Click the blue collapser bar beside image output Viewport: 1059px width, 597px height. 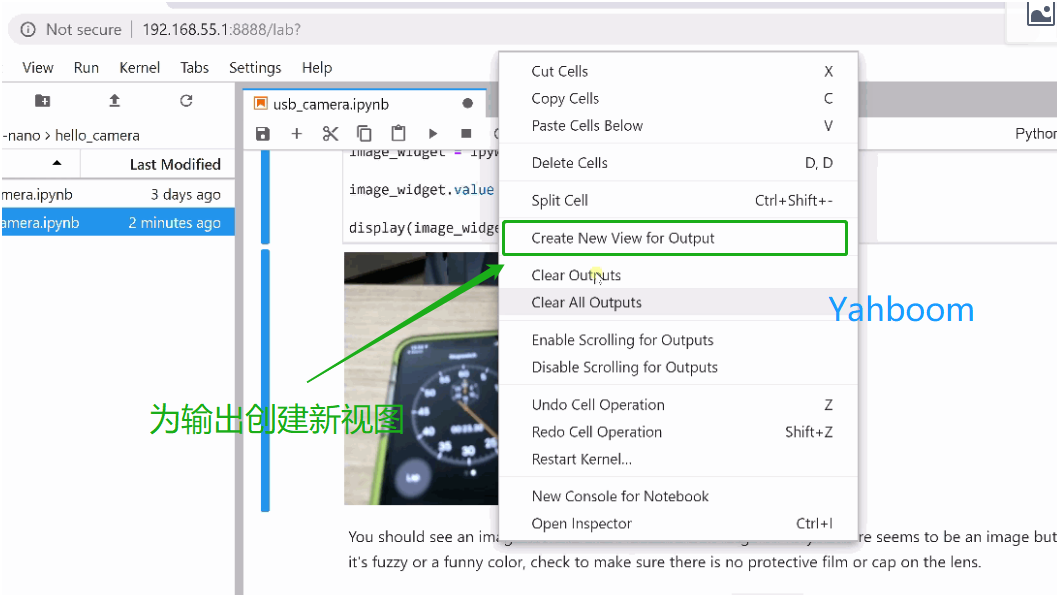pos(265,380)
